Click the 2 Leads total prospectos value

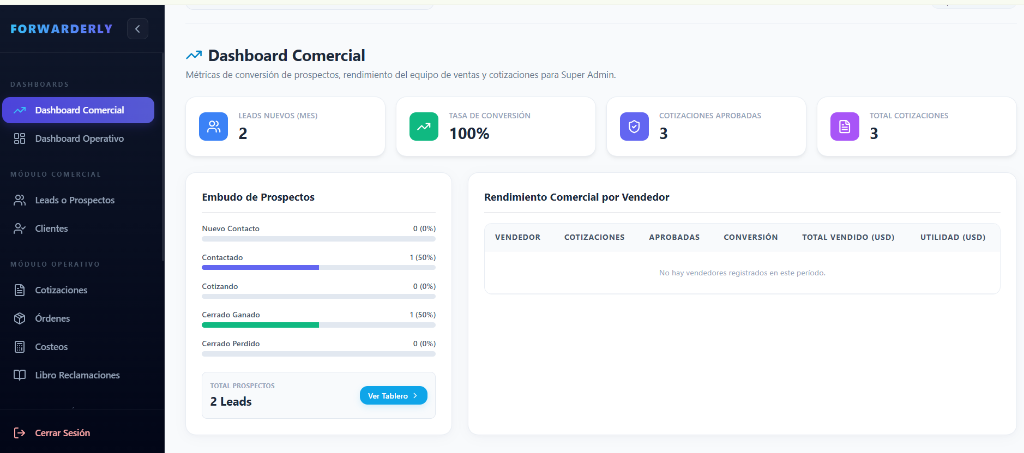tap(231, 401)
